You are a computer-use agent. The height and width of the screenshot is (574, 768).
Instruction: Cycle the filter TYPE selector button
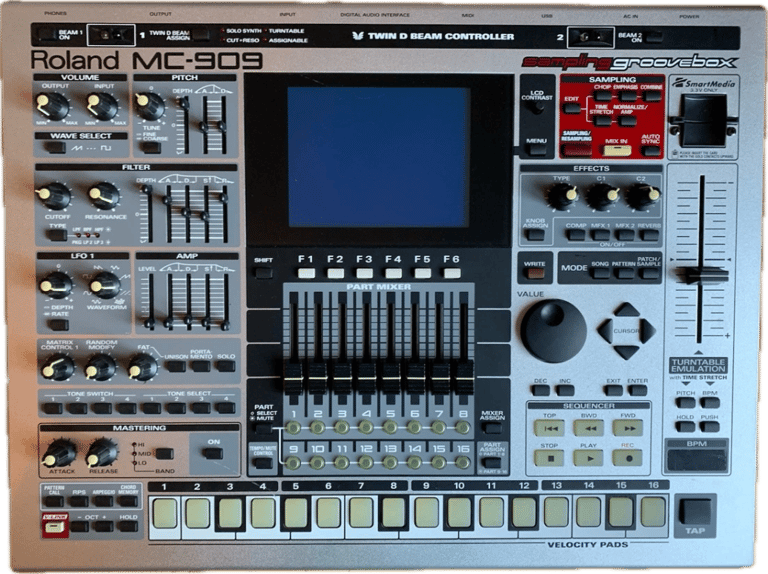pyautogui.click(x=57, y=235)
